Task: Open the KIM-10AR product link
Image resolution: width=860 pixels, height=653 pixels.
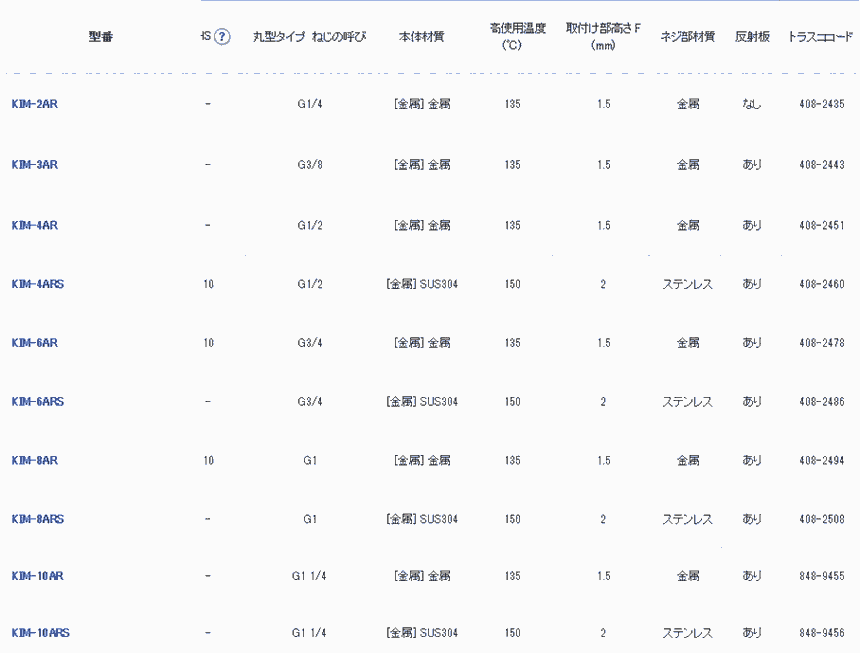Action: 37,576
